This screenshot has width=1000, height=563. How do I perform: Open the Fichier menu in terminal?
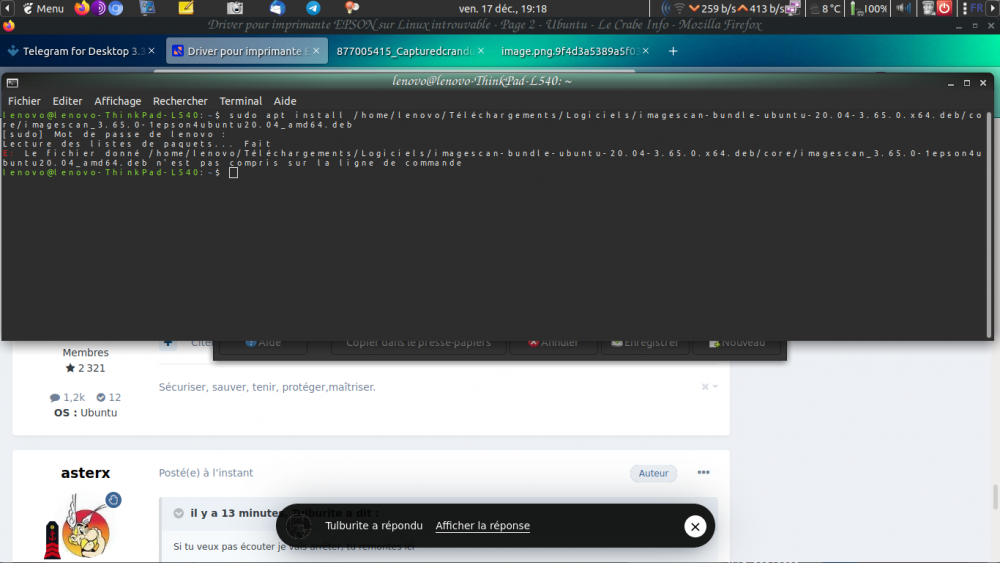pyautogui.click(x=24, y=101)
